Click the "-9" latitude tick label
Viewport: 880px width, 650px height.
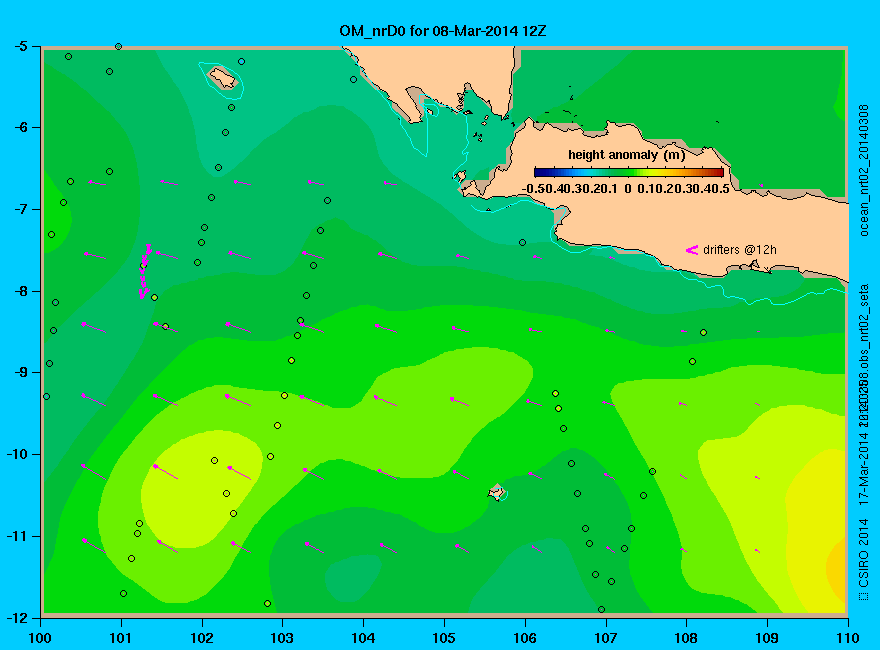[x=20, y=372]
